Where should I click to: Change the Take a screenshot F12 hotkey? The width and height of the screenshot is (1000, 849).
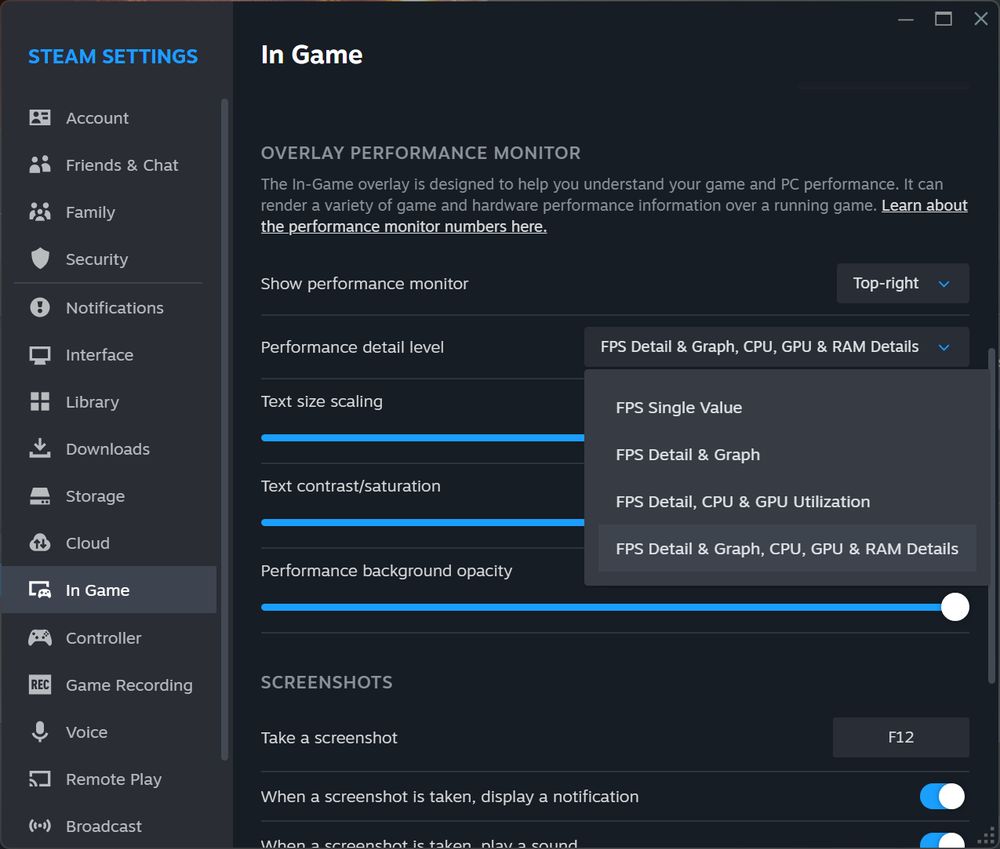901,737
